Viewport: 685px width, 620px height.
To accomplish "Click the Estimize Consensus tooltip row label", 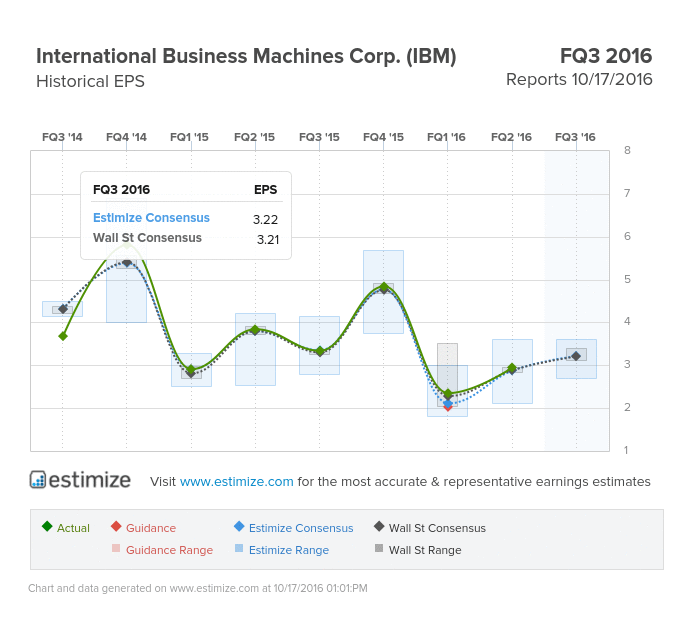I will click(x=151, y=218).
